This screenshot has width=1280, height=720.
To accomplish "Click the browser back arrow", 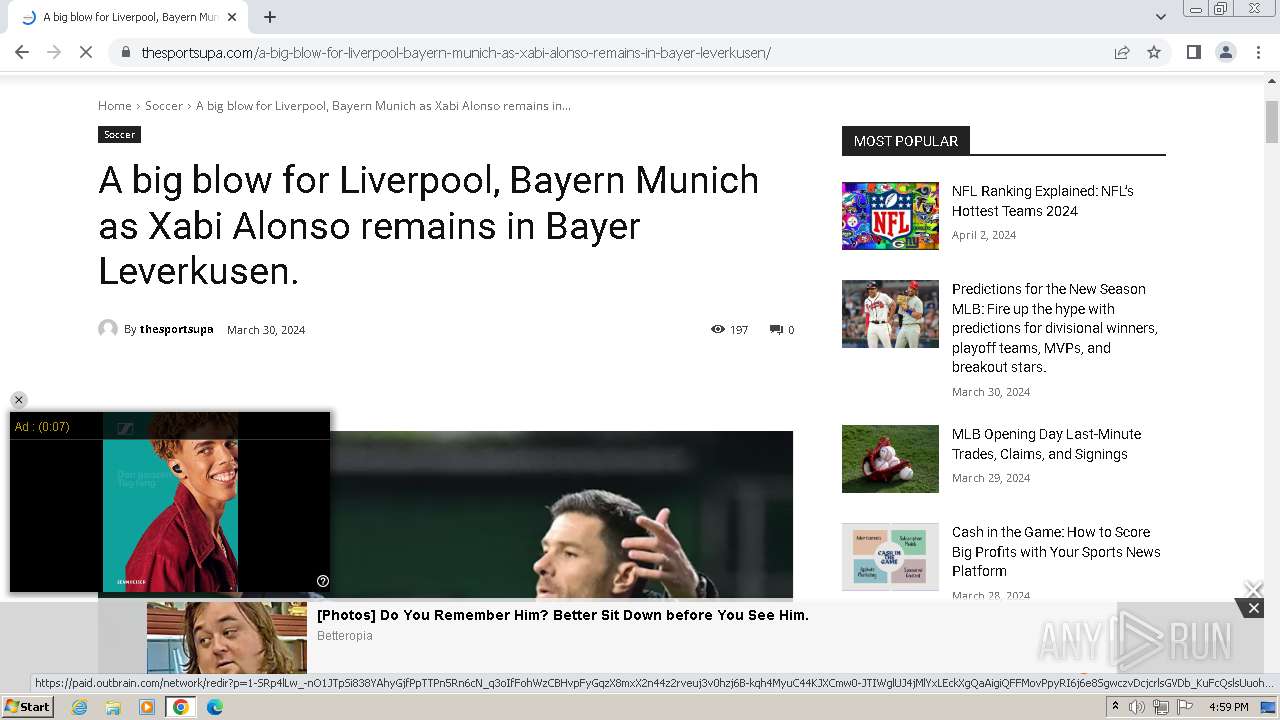I will [x=22, y=52].
